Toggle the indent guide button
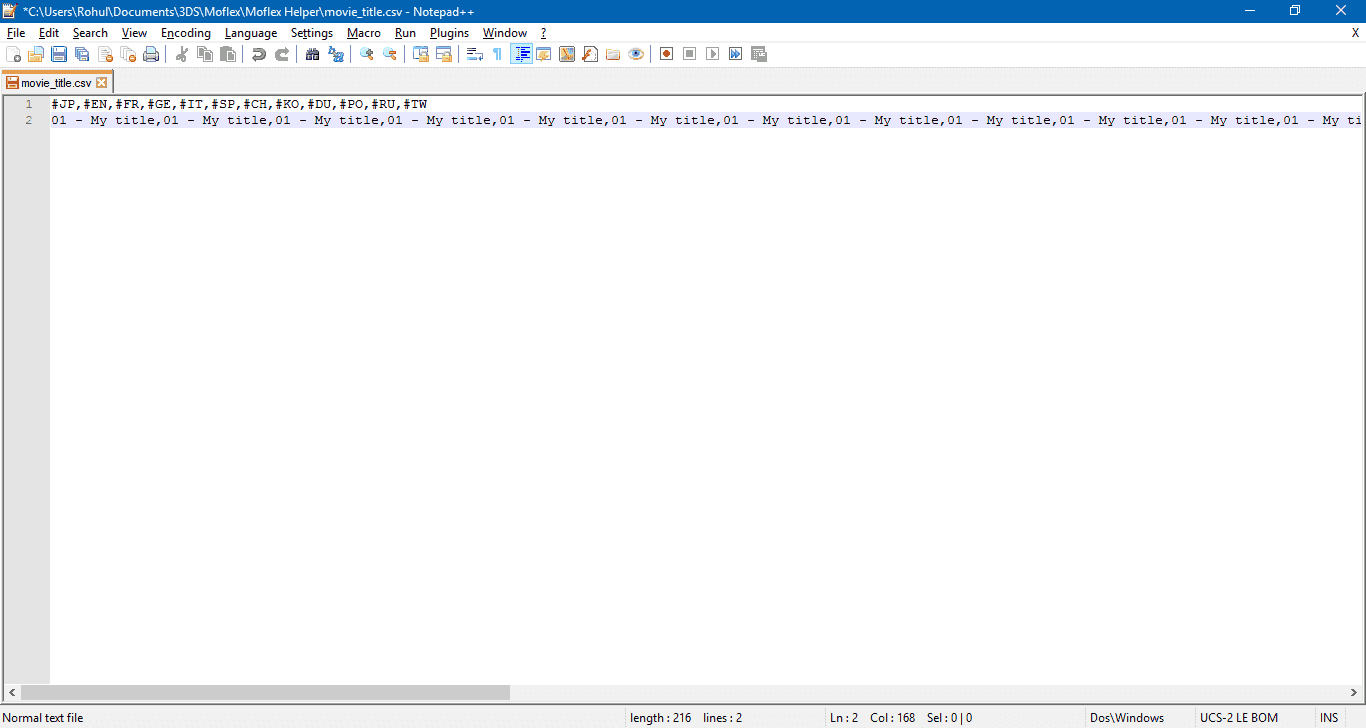This screenshot has height=728, width=1366. (x=521, y=54)
